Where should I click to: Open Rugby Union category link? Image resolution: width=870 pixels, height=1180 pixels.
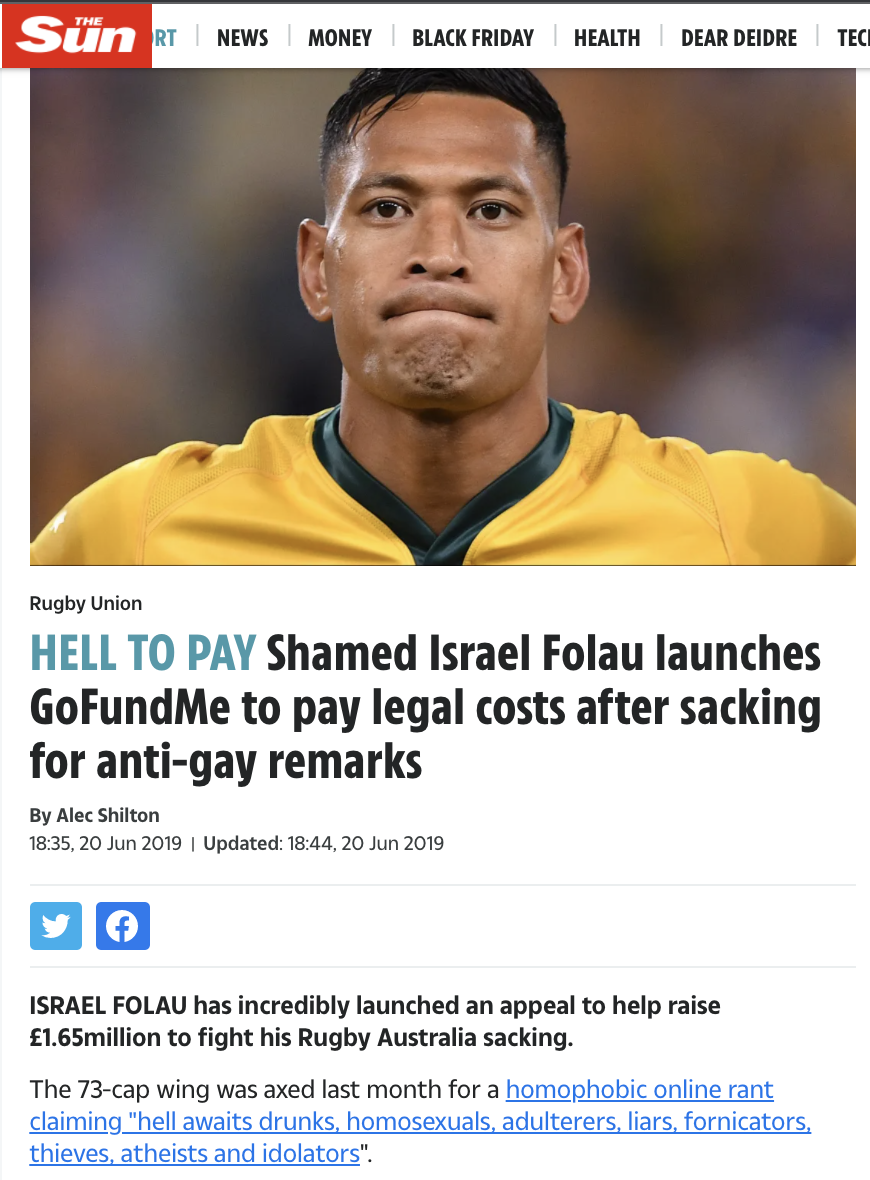tap(86, 604)
